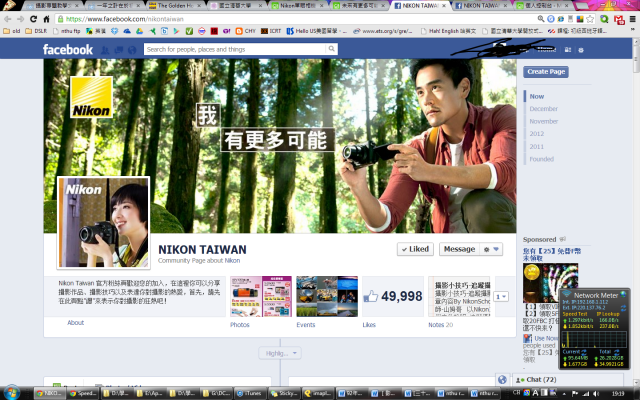Click the About link
This screenshot has height=400, width=640.
click(x=76, y=322)
